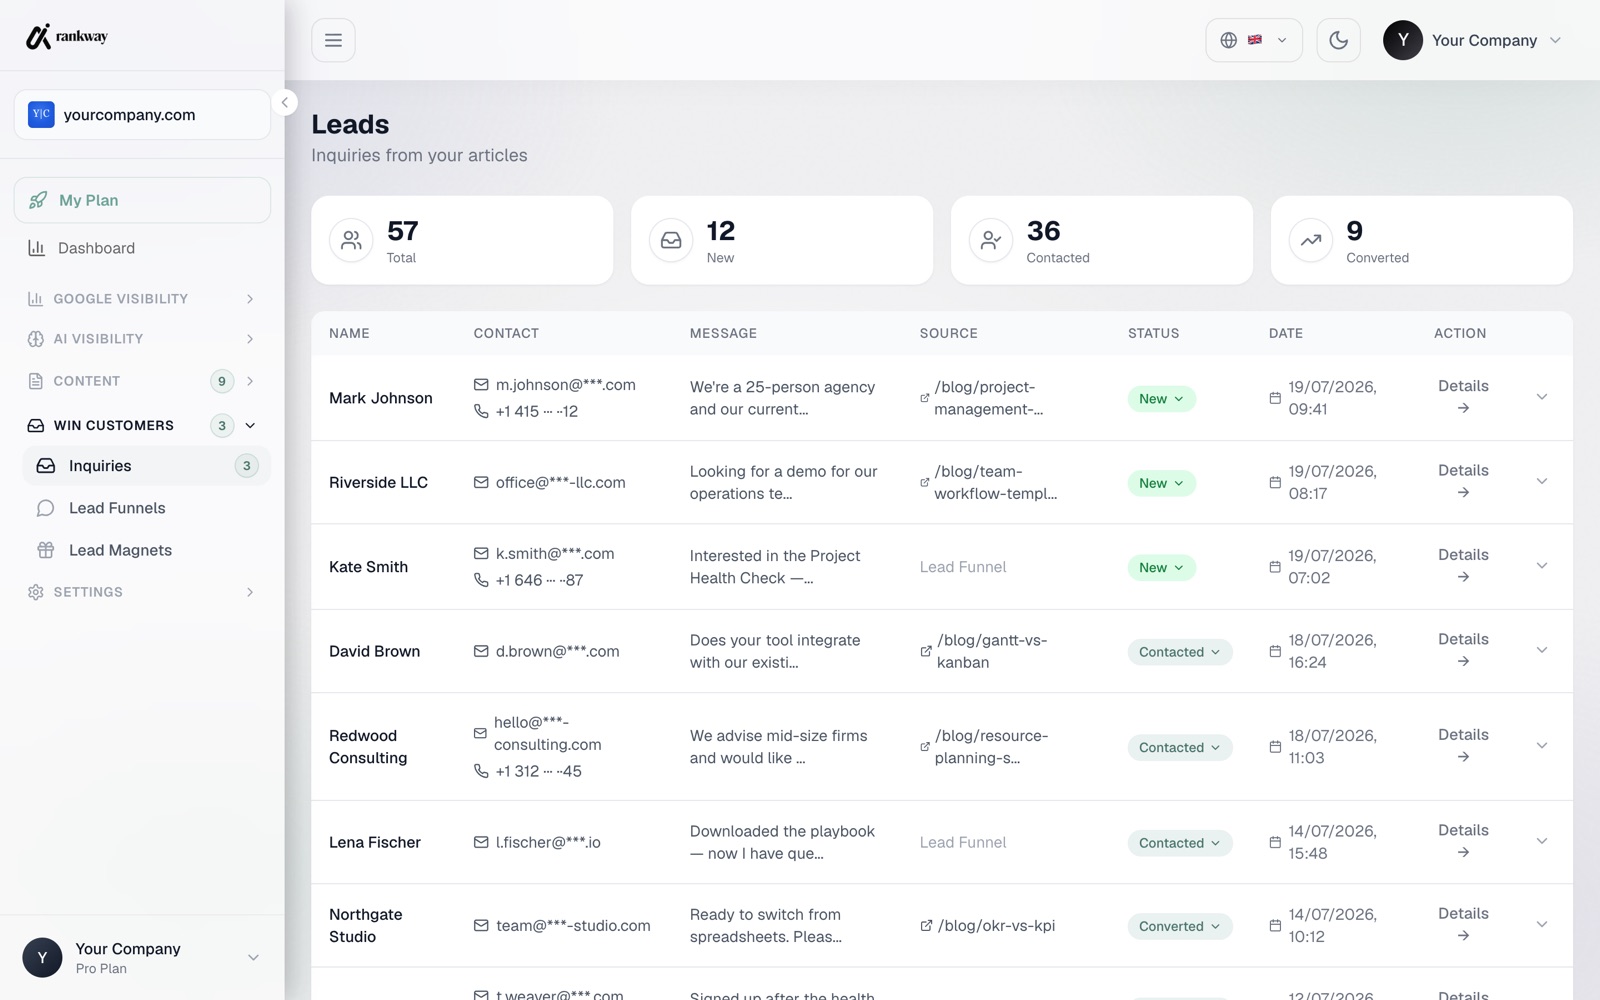The height and width of the screenshot is (1000, 1600).
Task: Click the Kate Smith name cell
Action: pyautogui.click(x=368, y=567)
